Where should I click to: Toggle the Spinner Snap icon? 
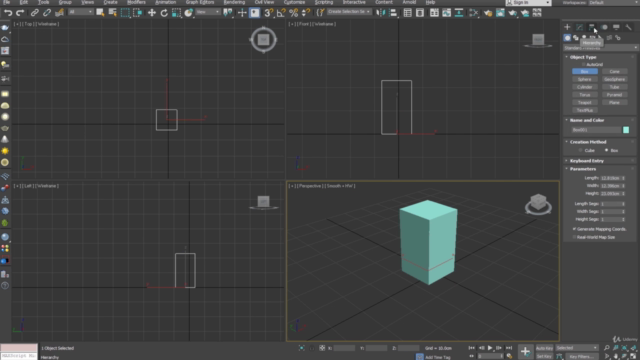tap(305, 13)
